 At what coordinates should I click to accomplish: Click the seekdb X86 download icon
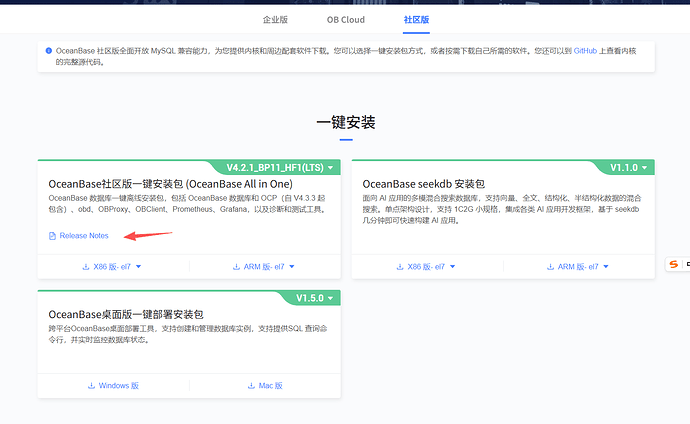400,267
